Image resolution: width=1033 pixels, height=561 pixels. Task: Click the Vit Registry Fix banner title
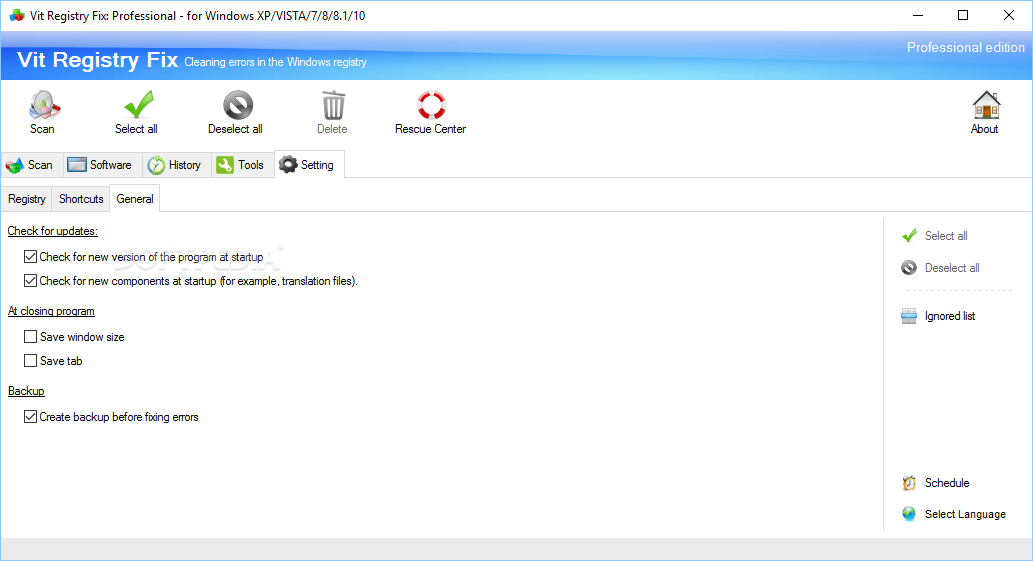[98, 60]
